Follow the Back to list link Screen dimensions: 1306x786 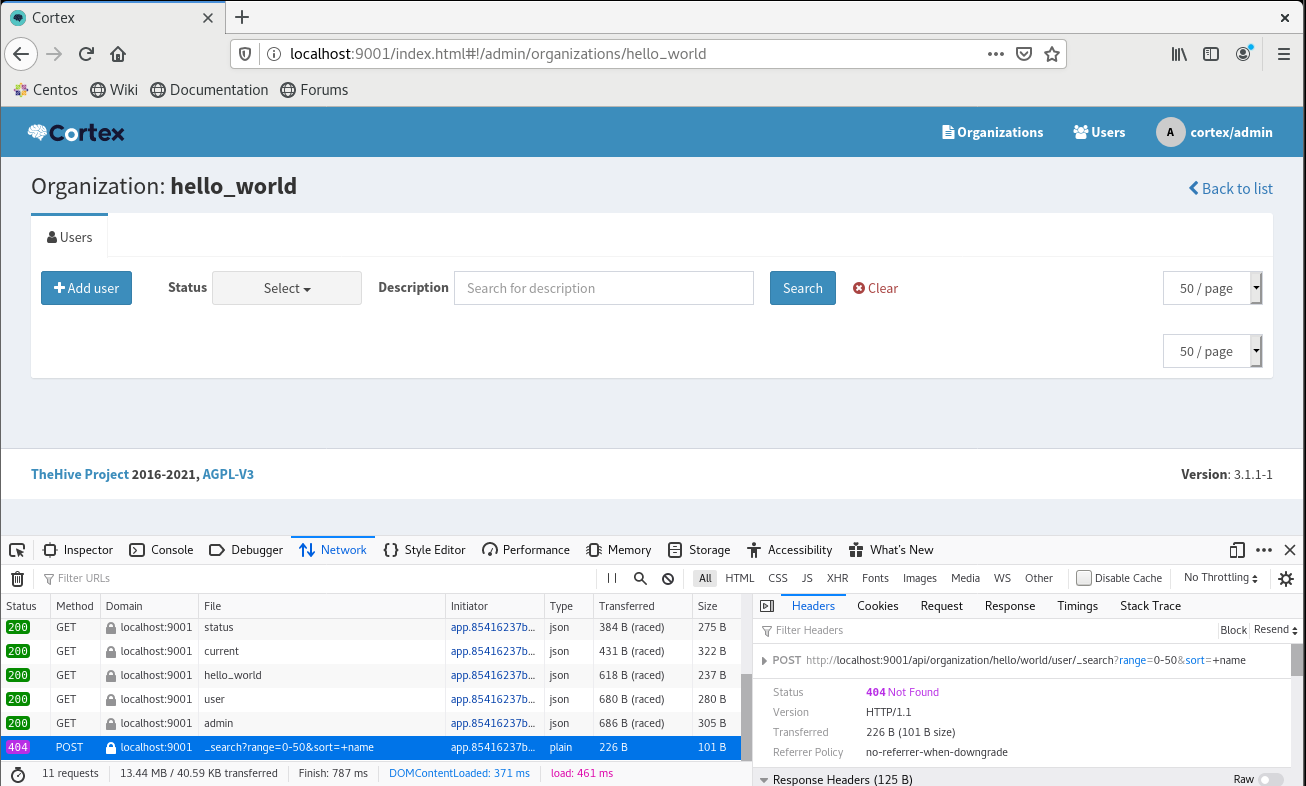tap(1231, 188)
